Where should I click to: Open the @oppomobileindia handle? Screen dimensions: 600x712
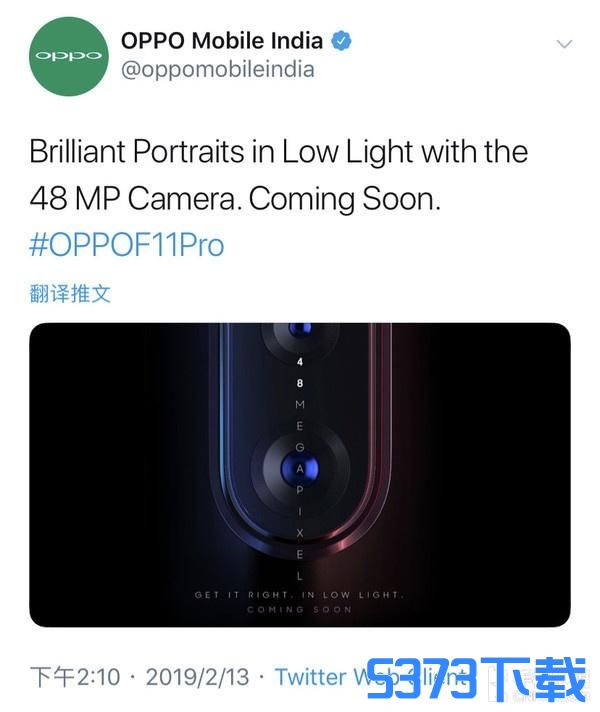point(218,69)
